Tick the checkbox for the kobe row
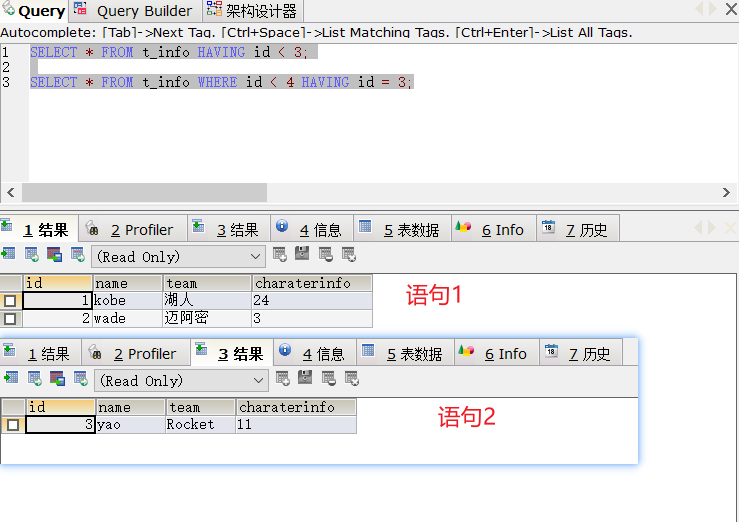The image size is (739, 522). (10, 301)
